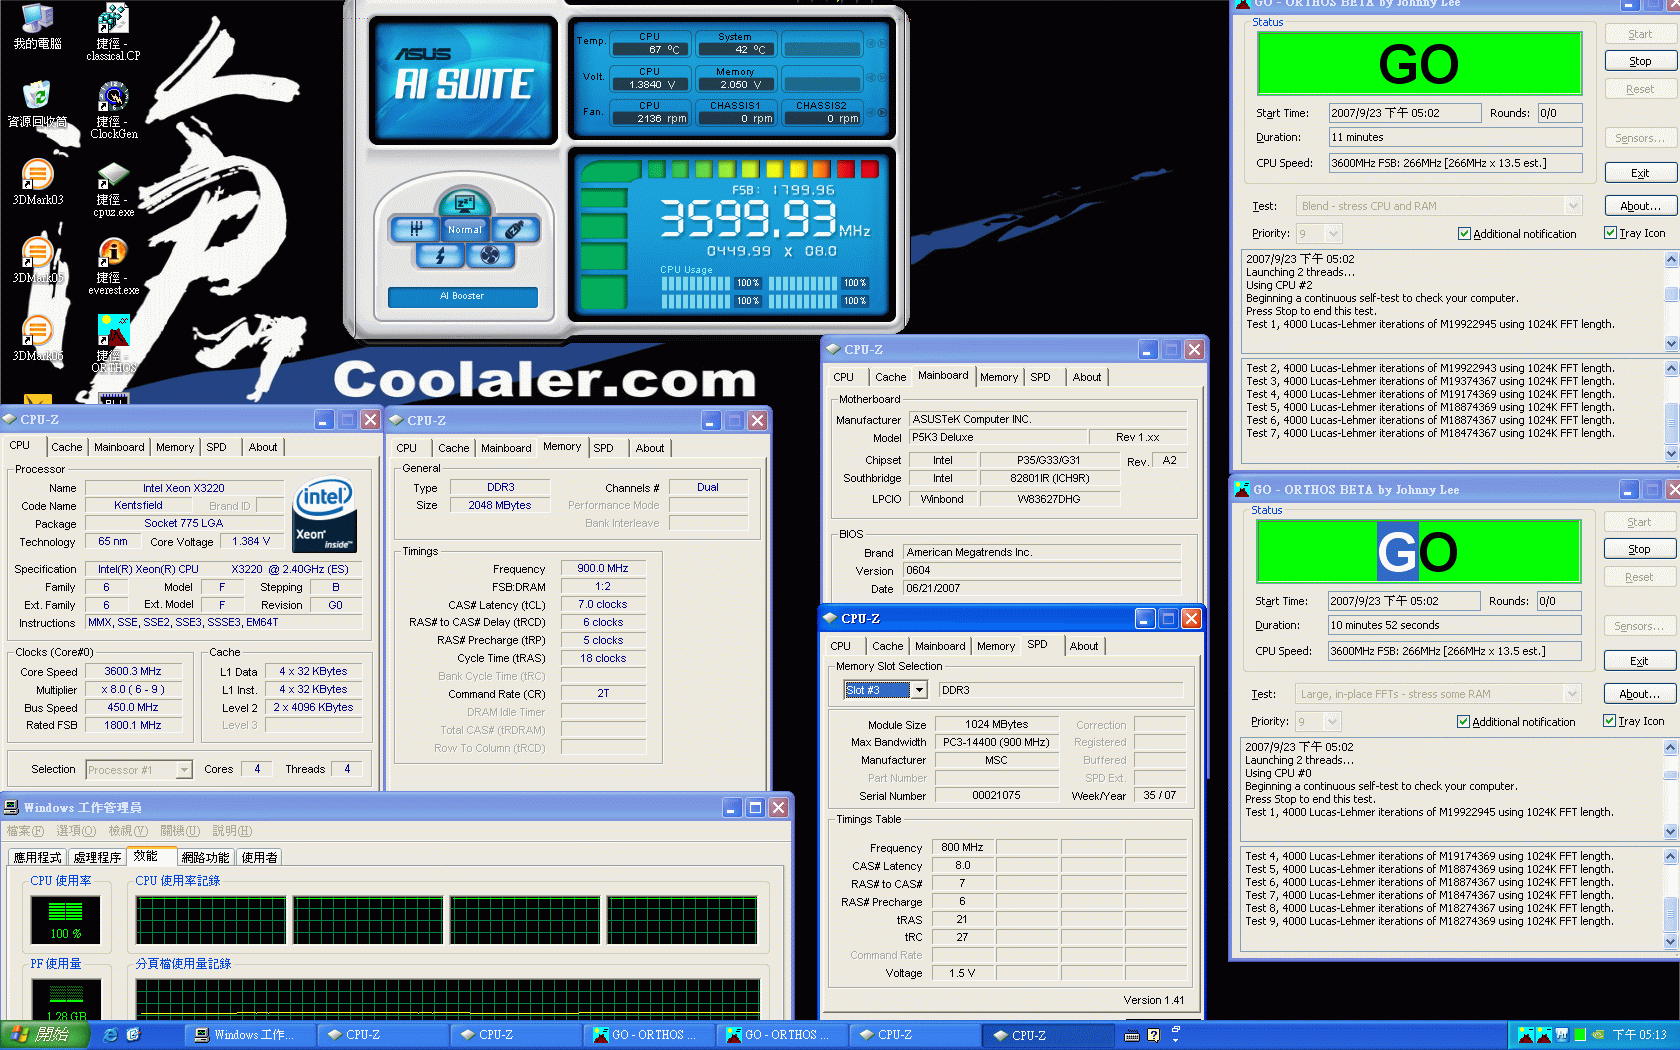Open the Recycle Bin desktop icon
1680x1050 pixels.
click(x=37, y=104)
